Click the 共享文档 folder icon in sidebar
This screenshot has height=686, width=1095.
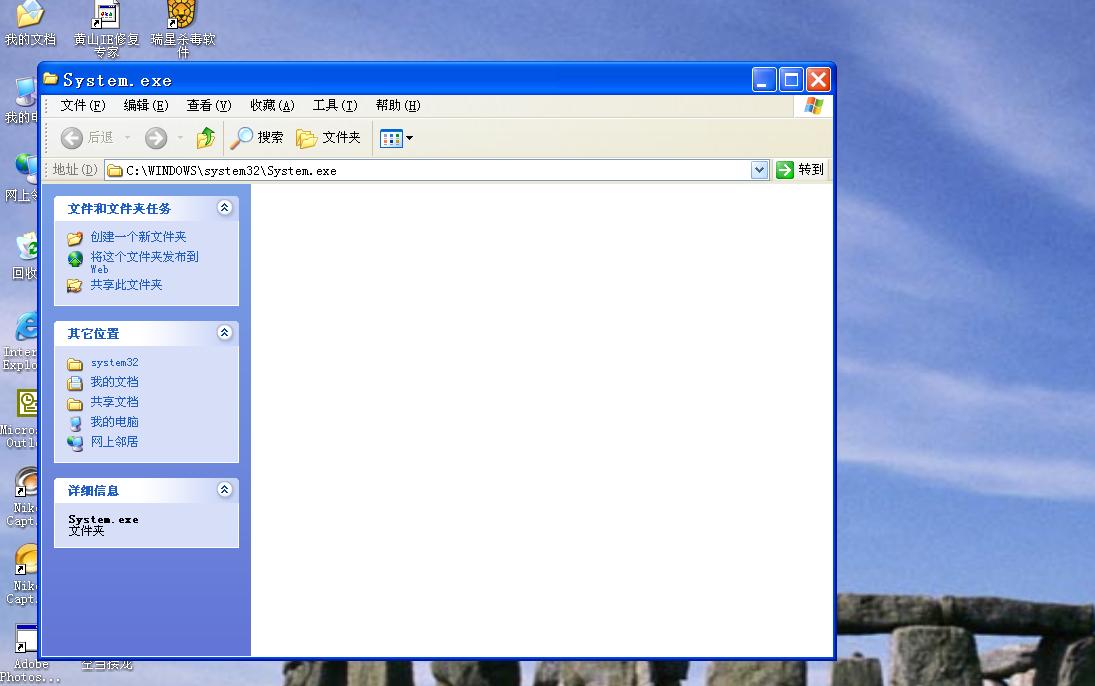point(75,404)
